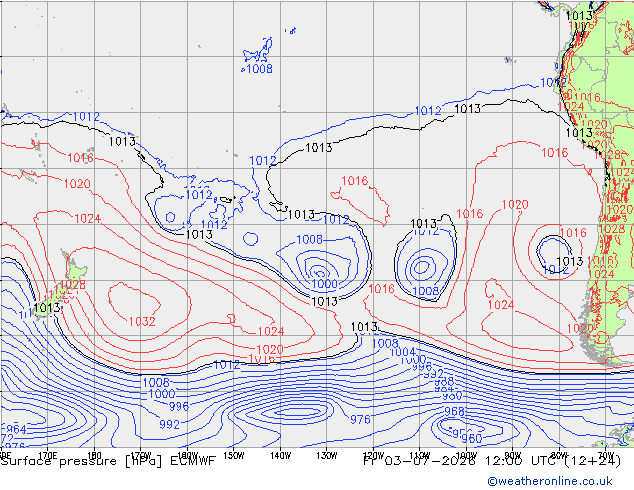Click the 1028 label beside New Zealand
This screenshot has width=634, height=490.
point(73,285)
